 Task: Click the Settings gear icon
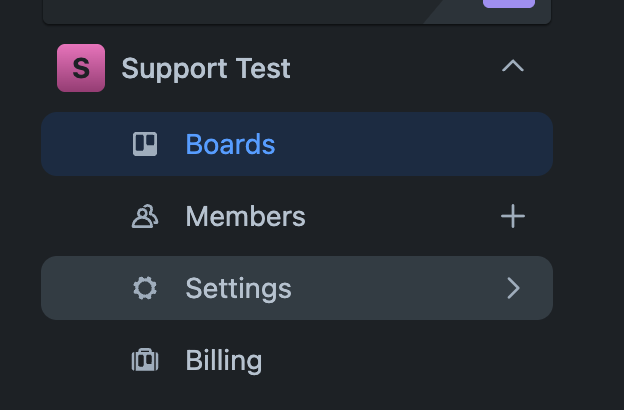pos(145,288)
